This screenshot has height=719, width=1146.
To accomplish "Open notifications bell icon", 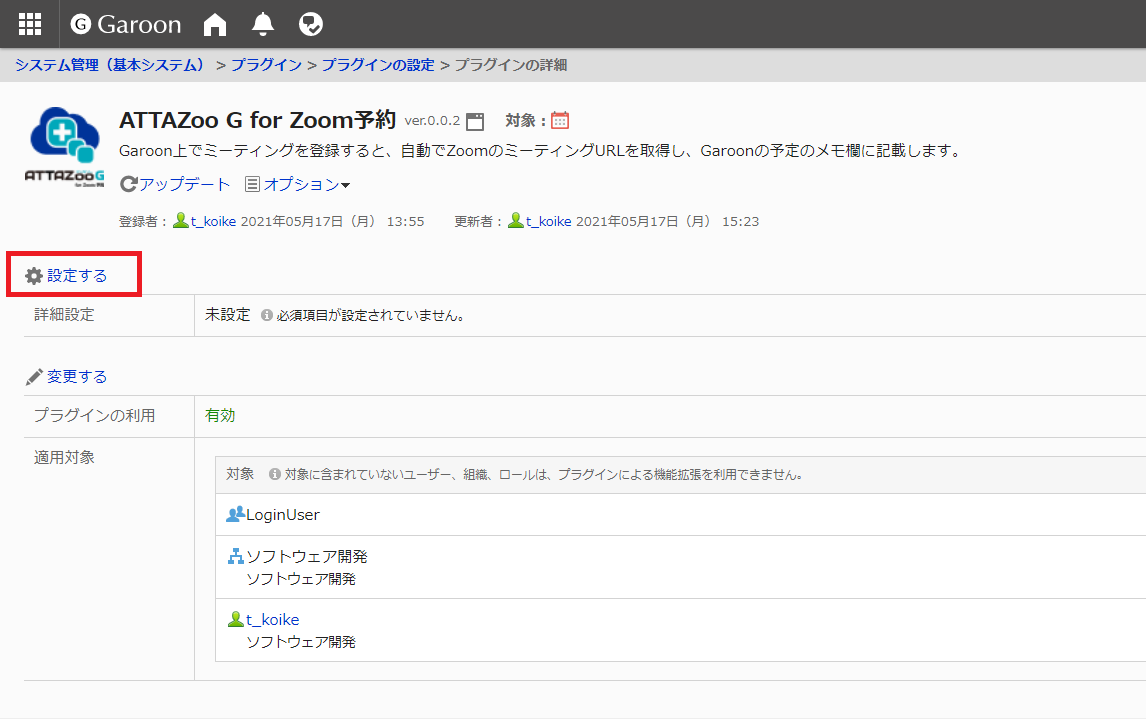I will pos(263,24).
